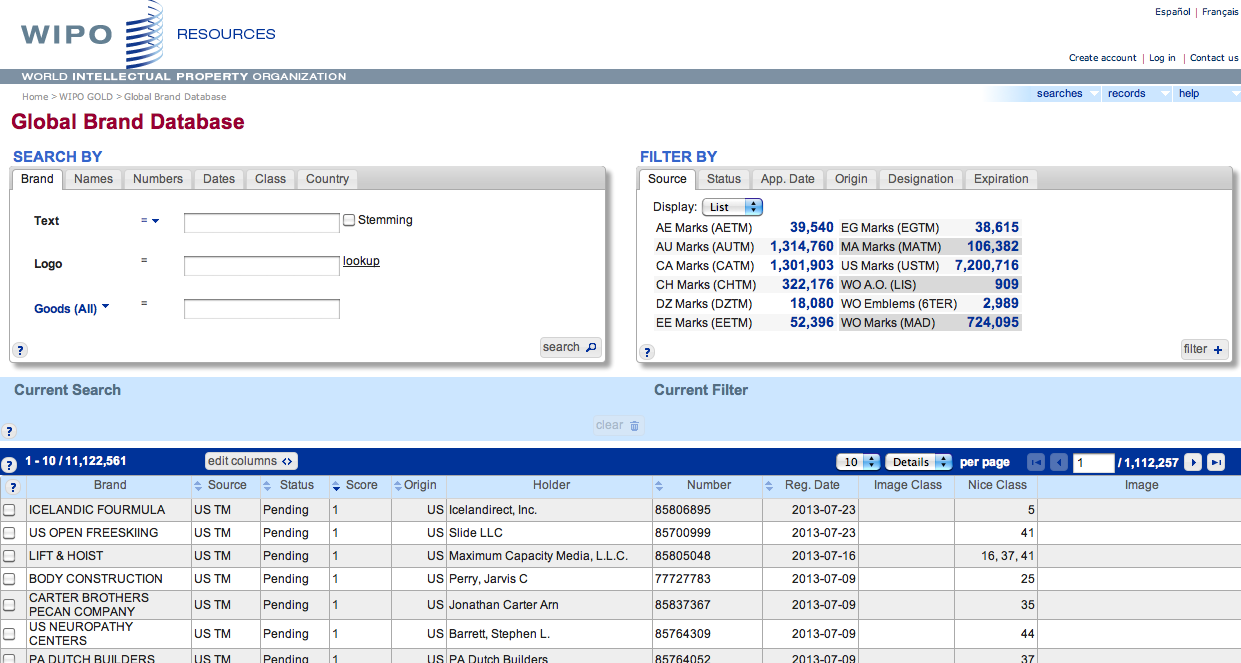Image resolution: width=1241 pixels, height=663 pixels.
Task: Tick the US NEUROPATHY CENTERS row checkbox
Action: click(9, 634)
